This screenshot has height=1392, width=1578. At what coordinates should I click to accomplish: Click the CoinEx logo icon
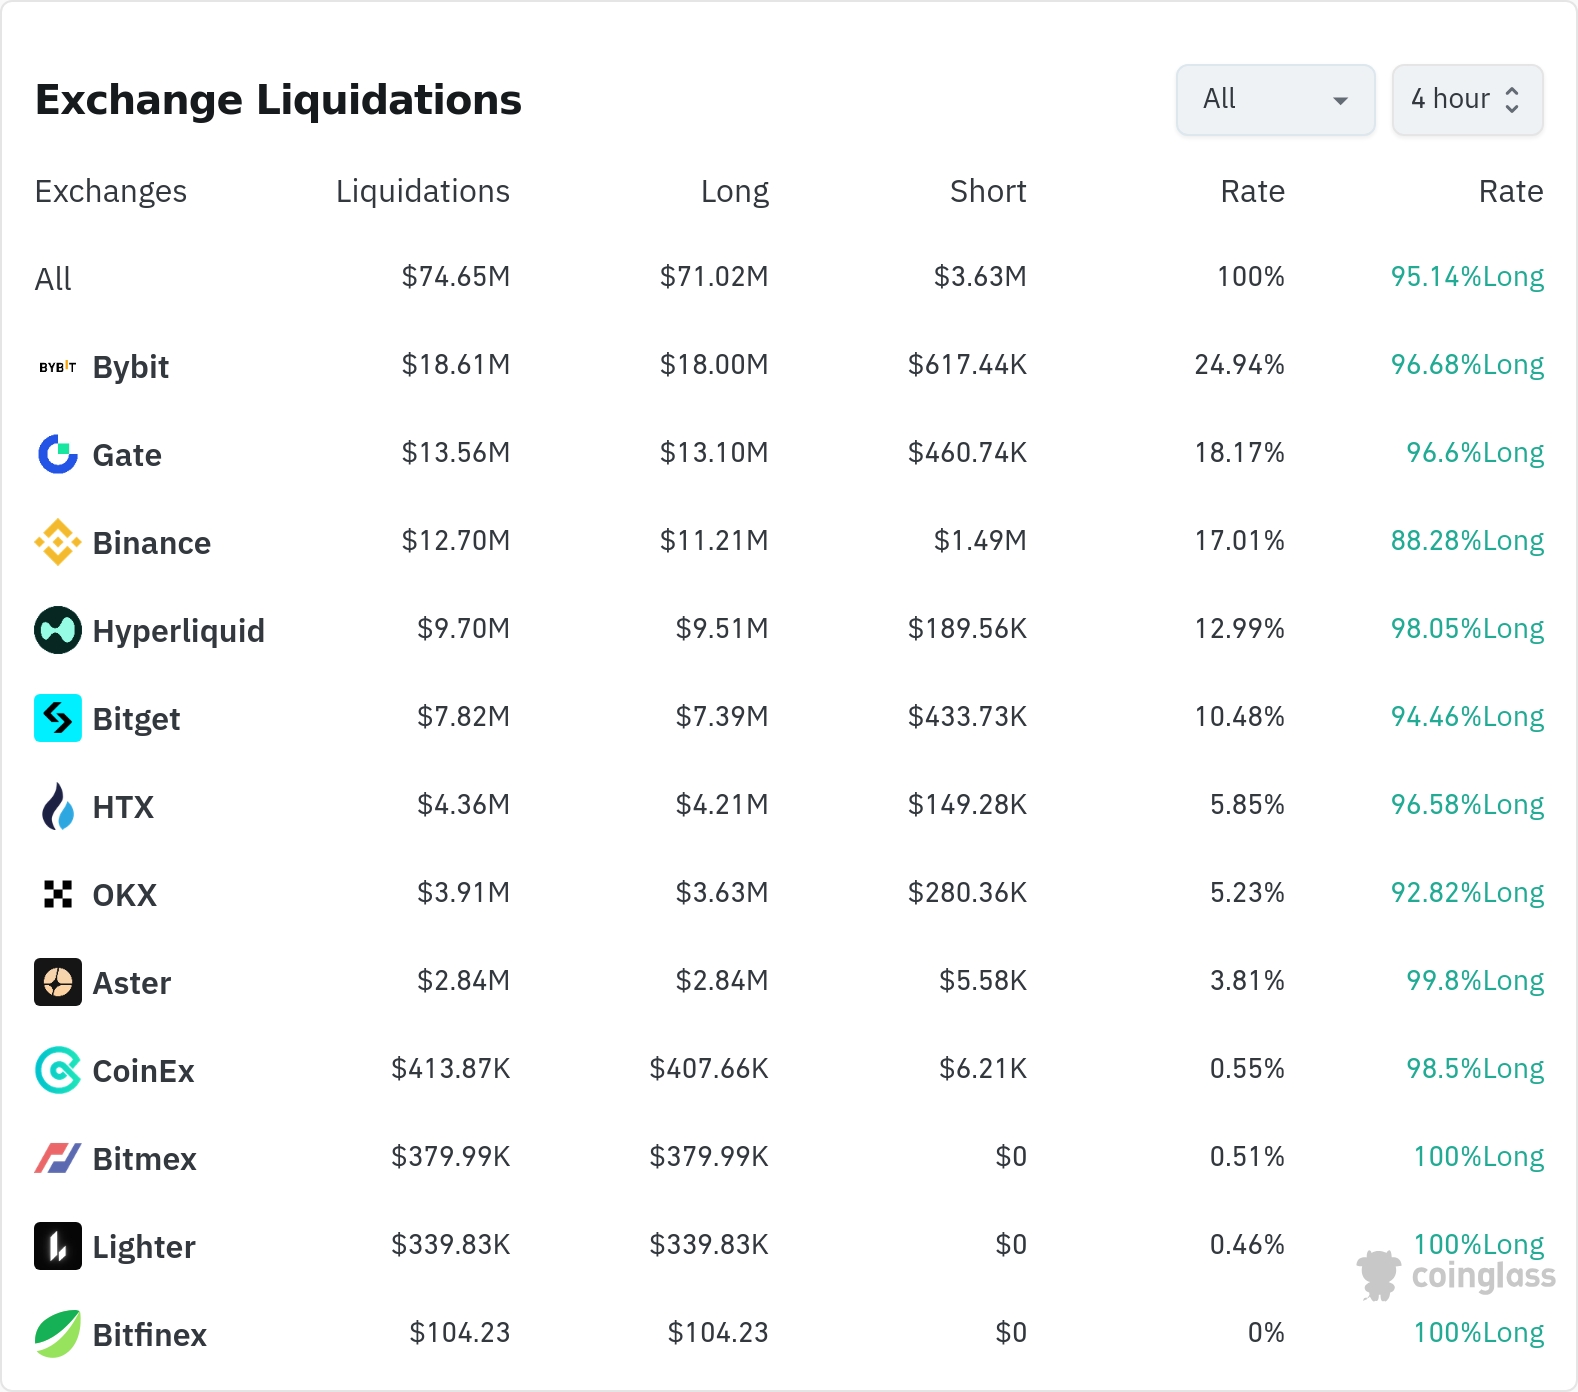pos(57,1070)
